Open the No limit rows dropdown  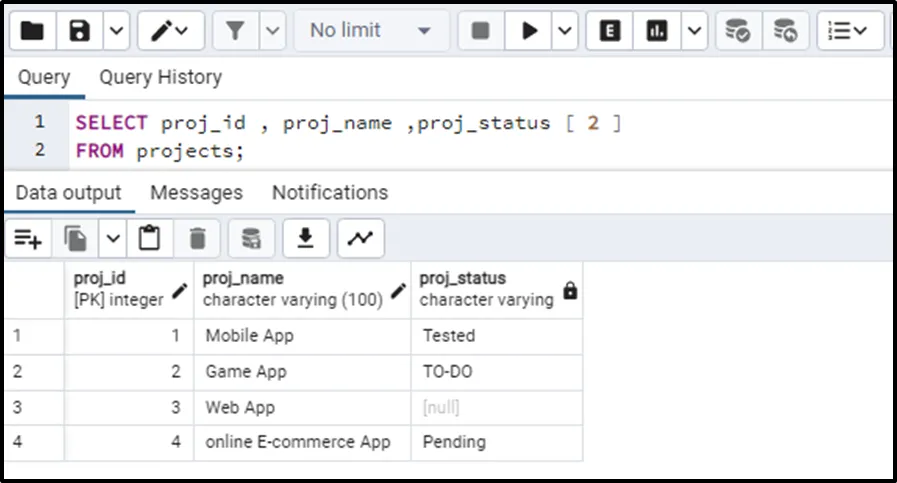pos(370,31)
